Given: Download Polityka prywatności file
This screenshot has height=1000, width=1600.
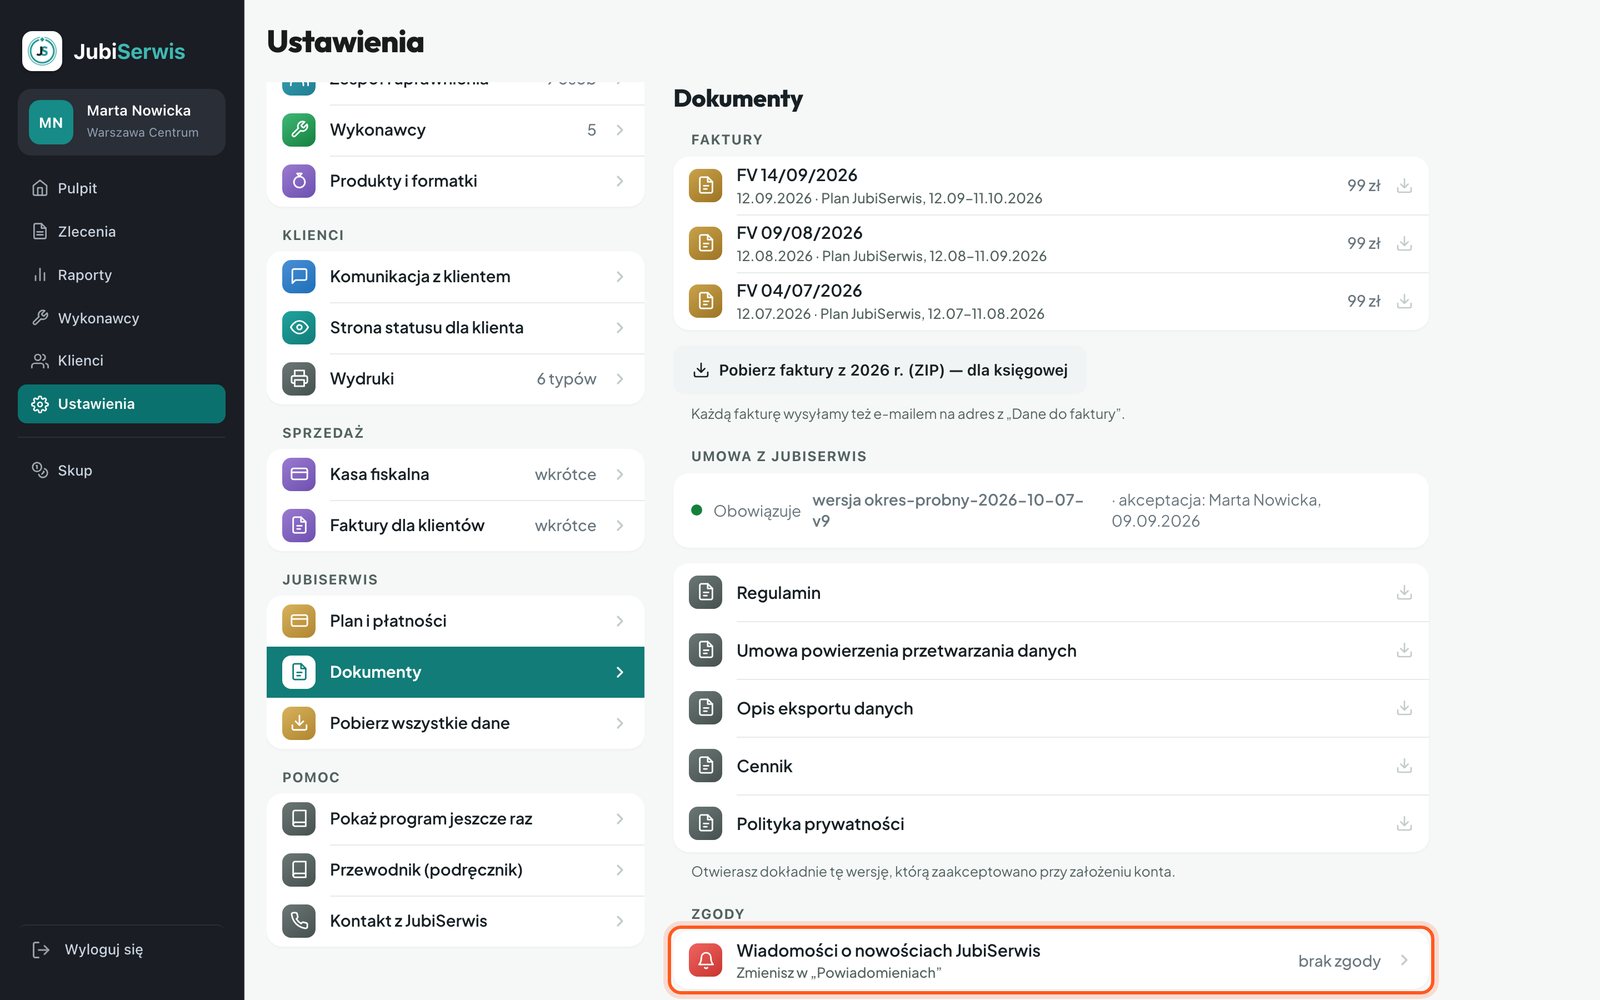Looking at the screenshot, I should click(1404, 824).
